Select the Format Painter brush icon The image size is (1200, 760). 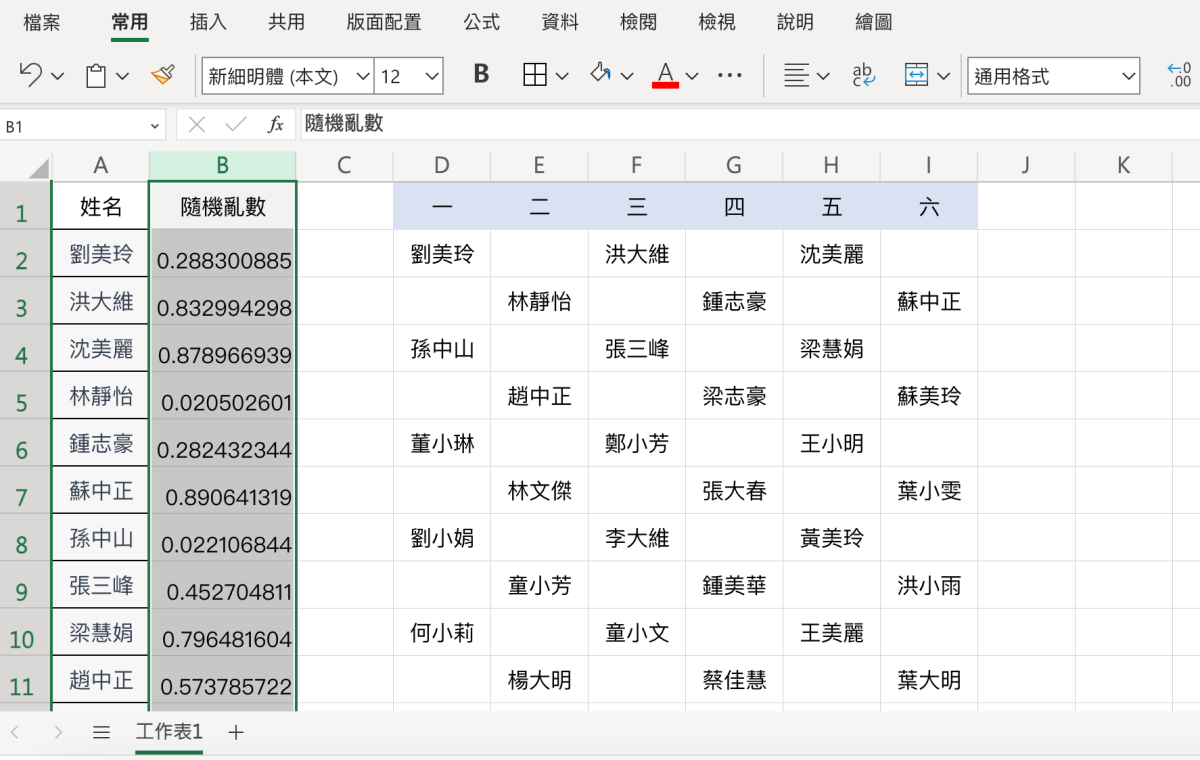[162, 75]
